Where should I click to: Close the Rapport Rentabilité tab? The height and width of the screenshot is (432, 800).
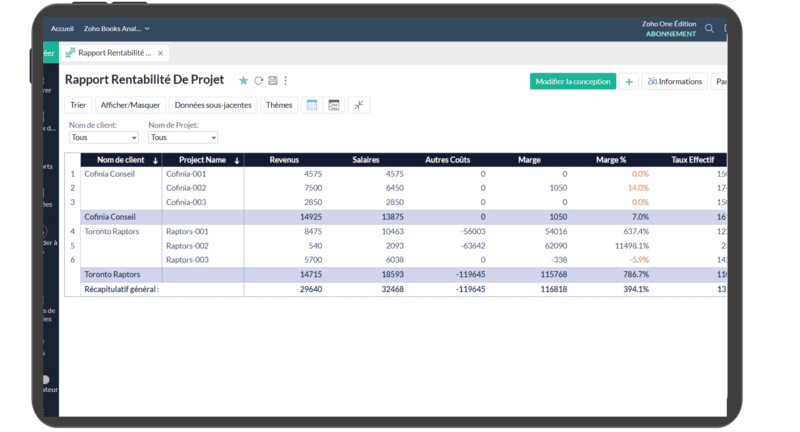[x=160, y=53]
